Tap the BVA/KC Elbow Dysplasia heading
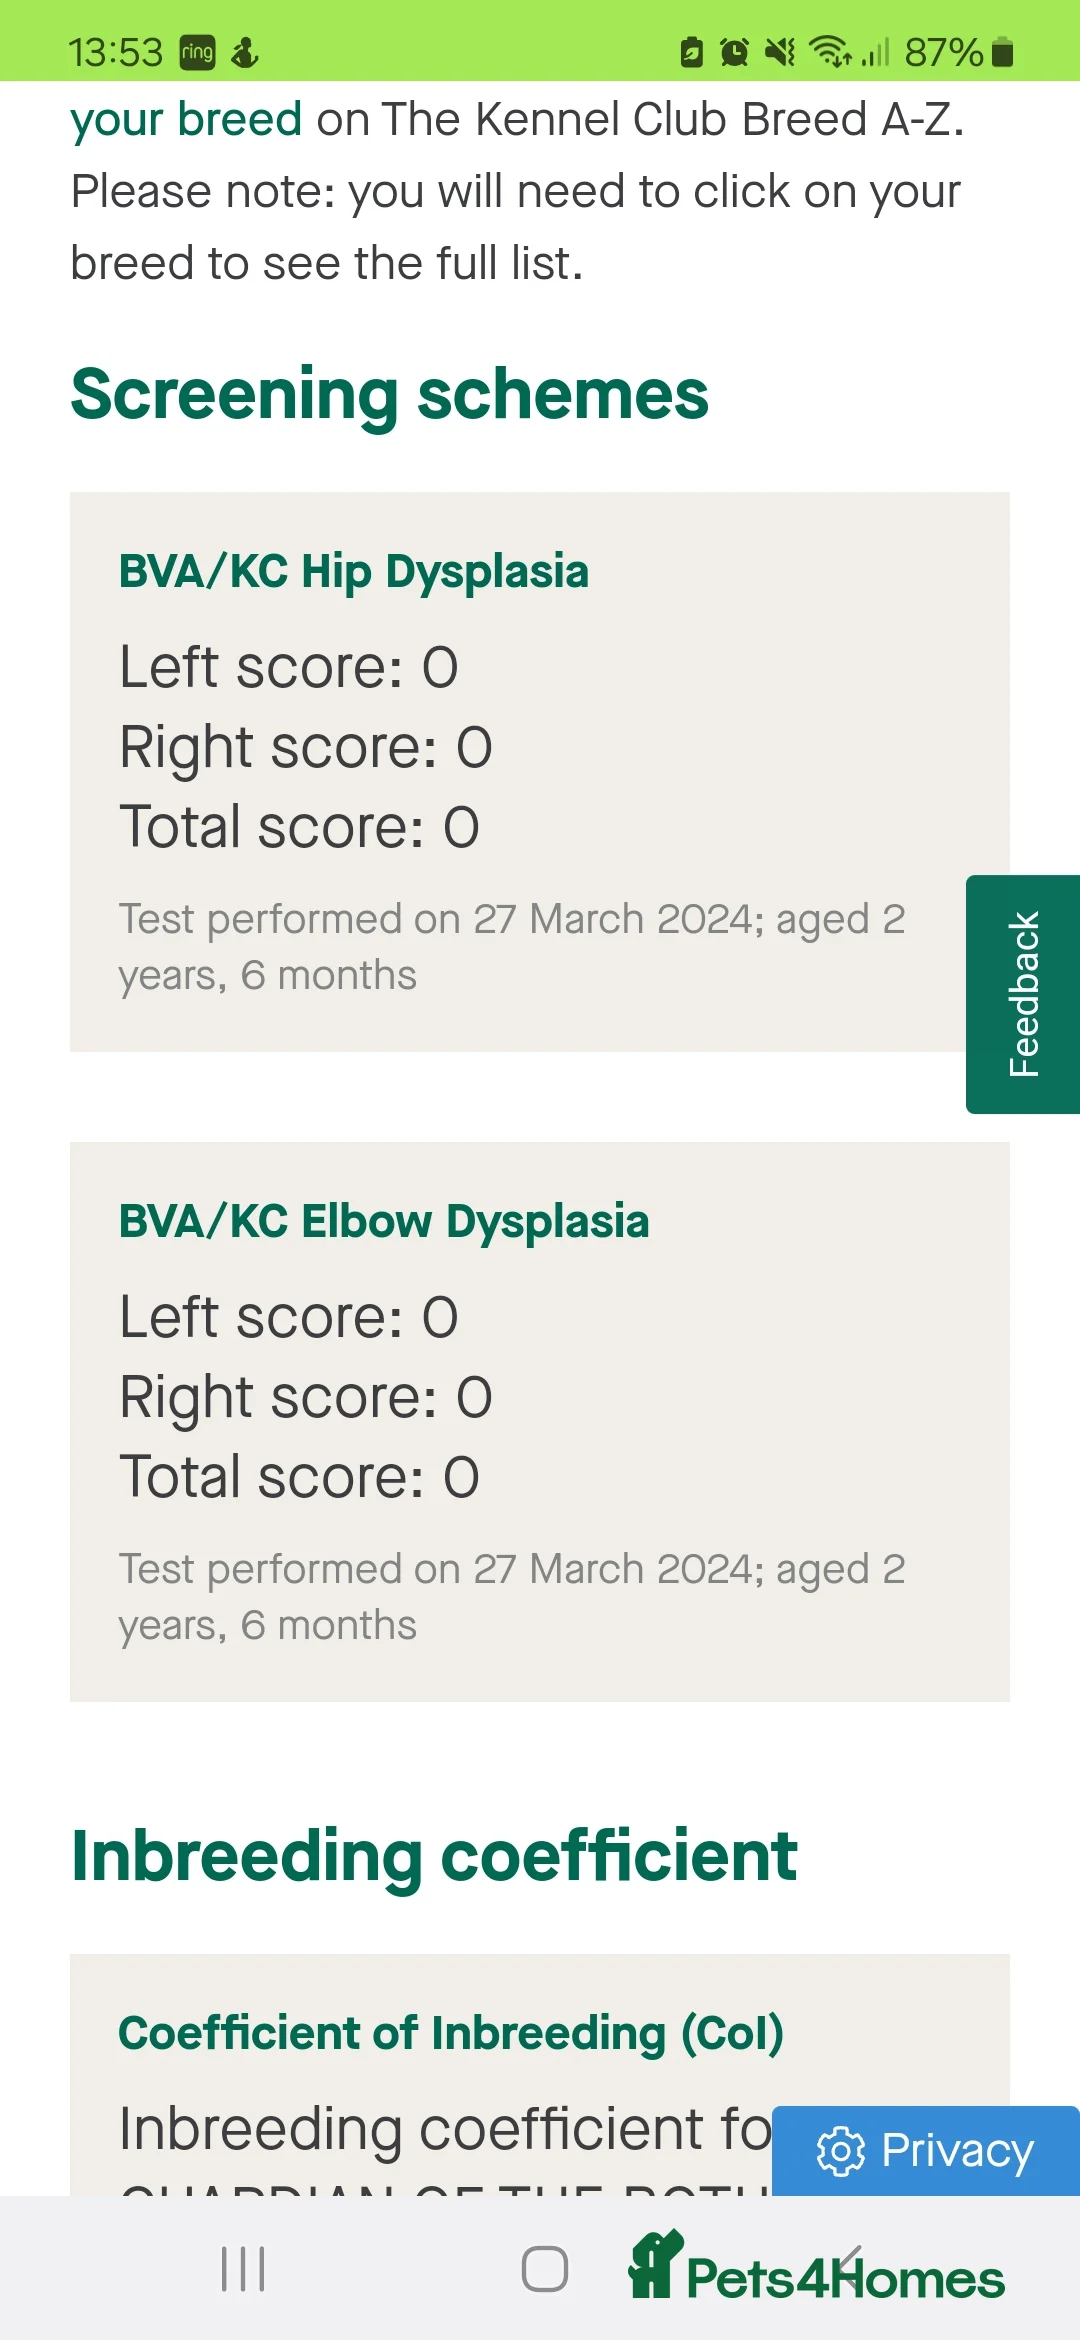Image resolution: width=1080 pixels, height=2340 pixels. coord(384,1222)
